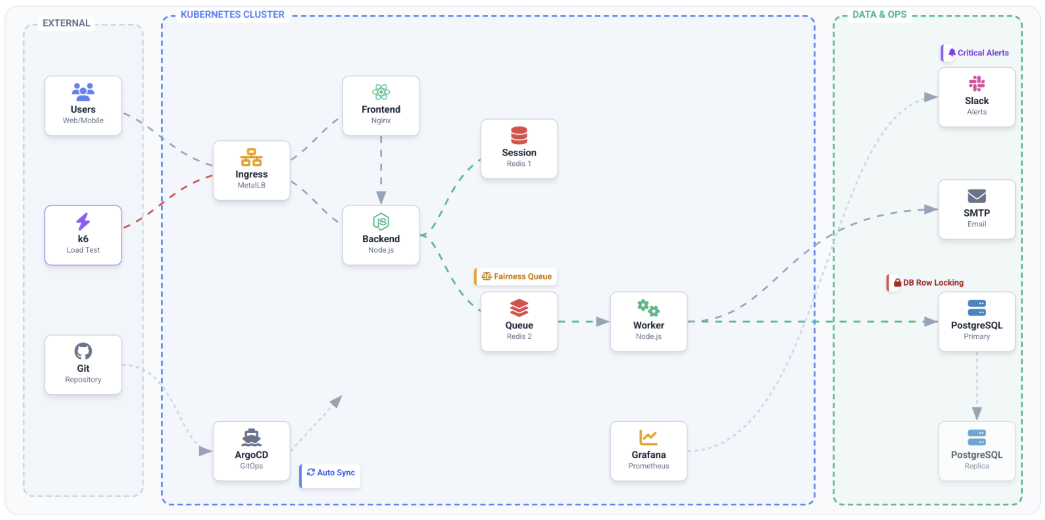Click the PostgreSQL Replica node

click(x=976, y=450)
